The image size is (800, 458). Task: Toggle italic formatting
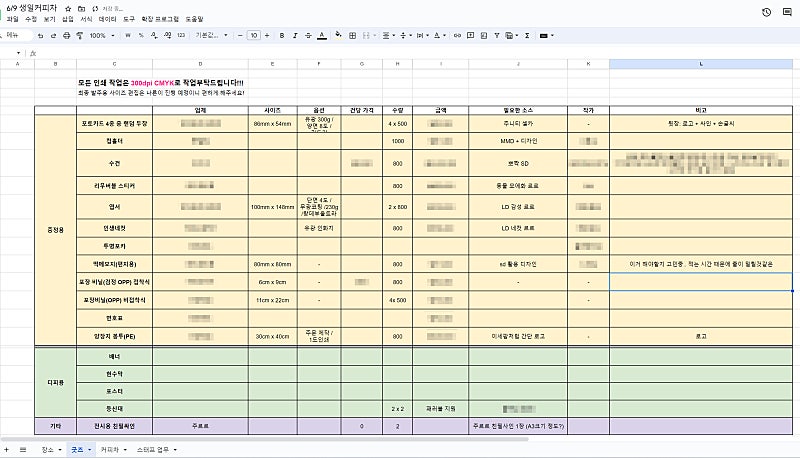294,36
